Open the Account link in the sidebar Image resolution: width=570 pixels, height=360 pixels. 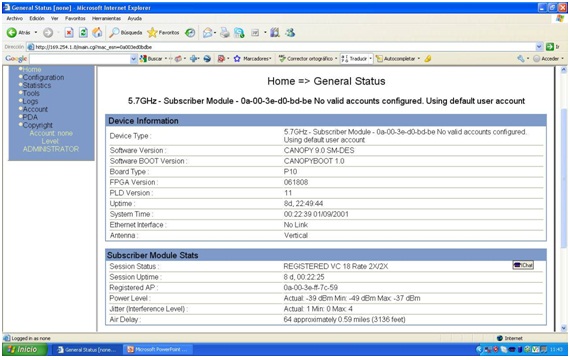point(35,109)
